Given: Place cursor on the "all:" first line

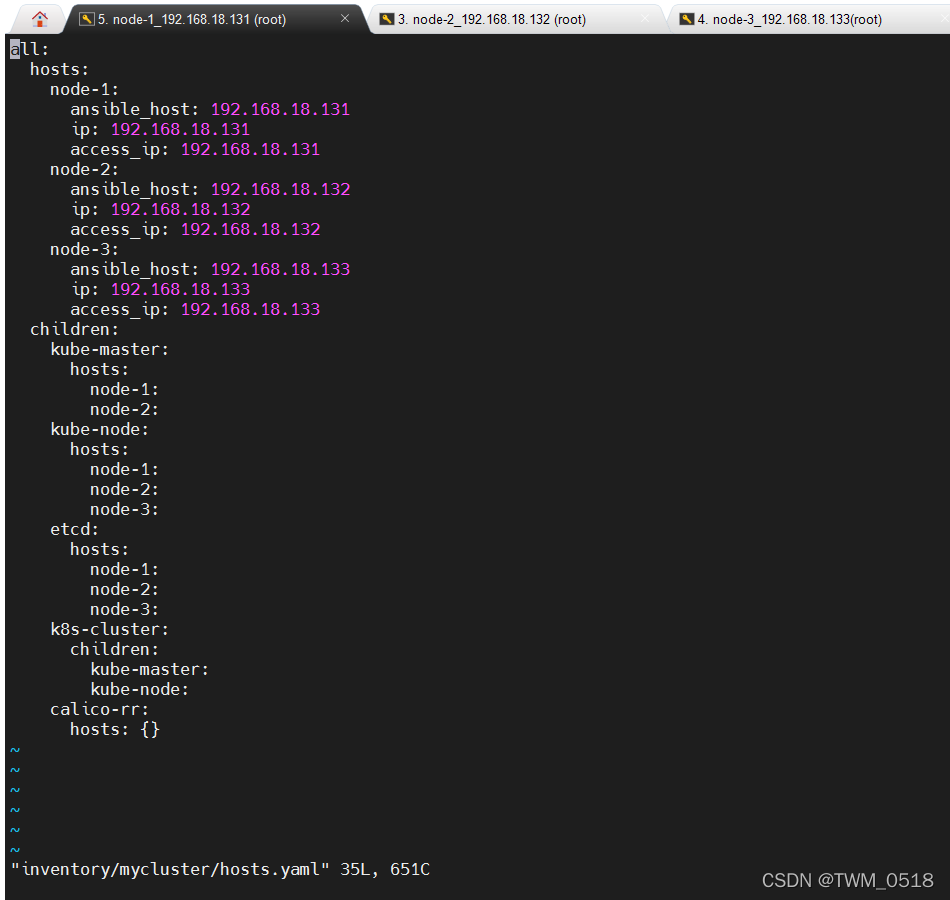Looking at the screenshot, I should [x=29, y=49].
